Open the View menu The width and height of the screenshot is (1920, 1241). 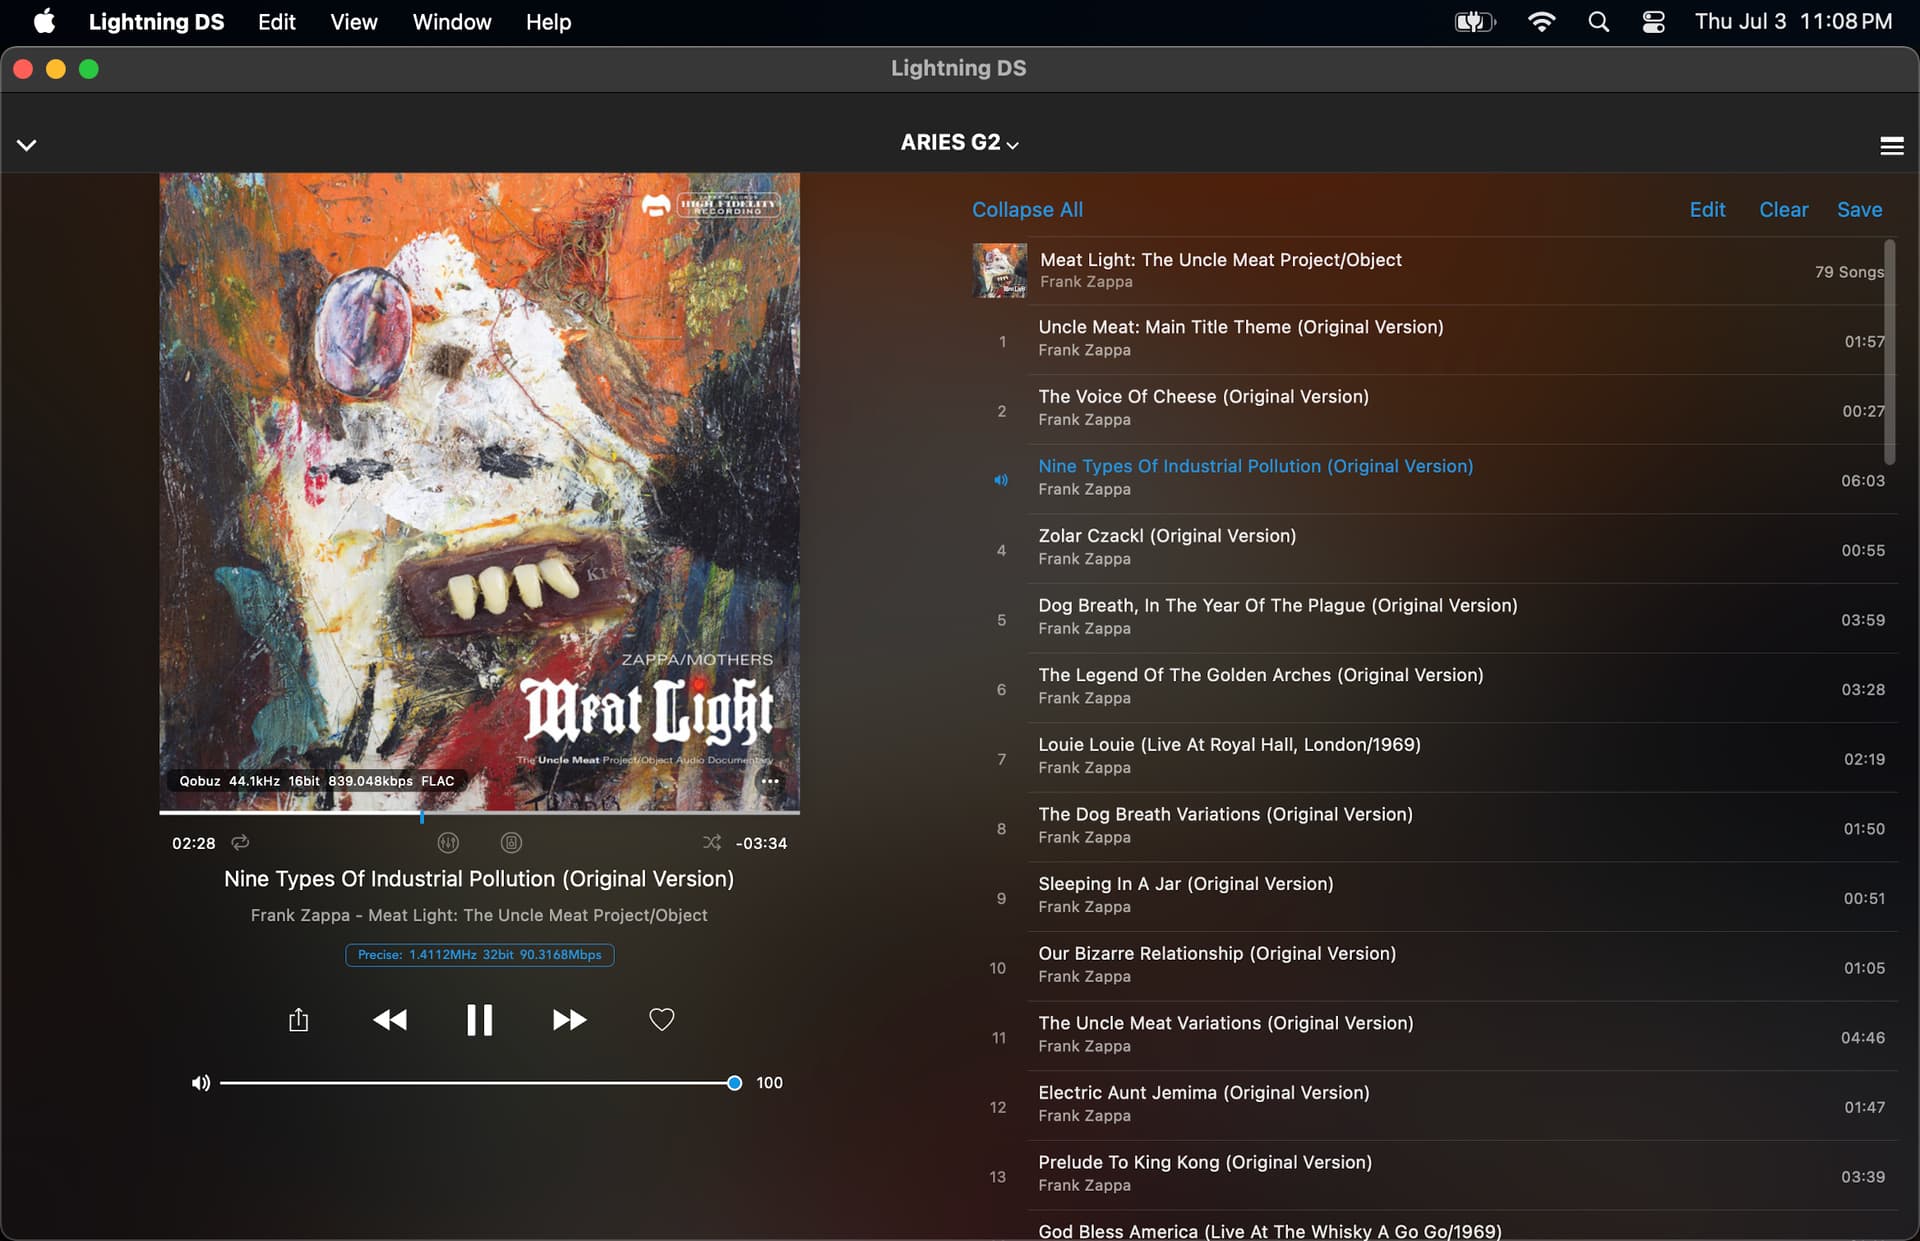(x=353, y=22)
